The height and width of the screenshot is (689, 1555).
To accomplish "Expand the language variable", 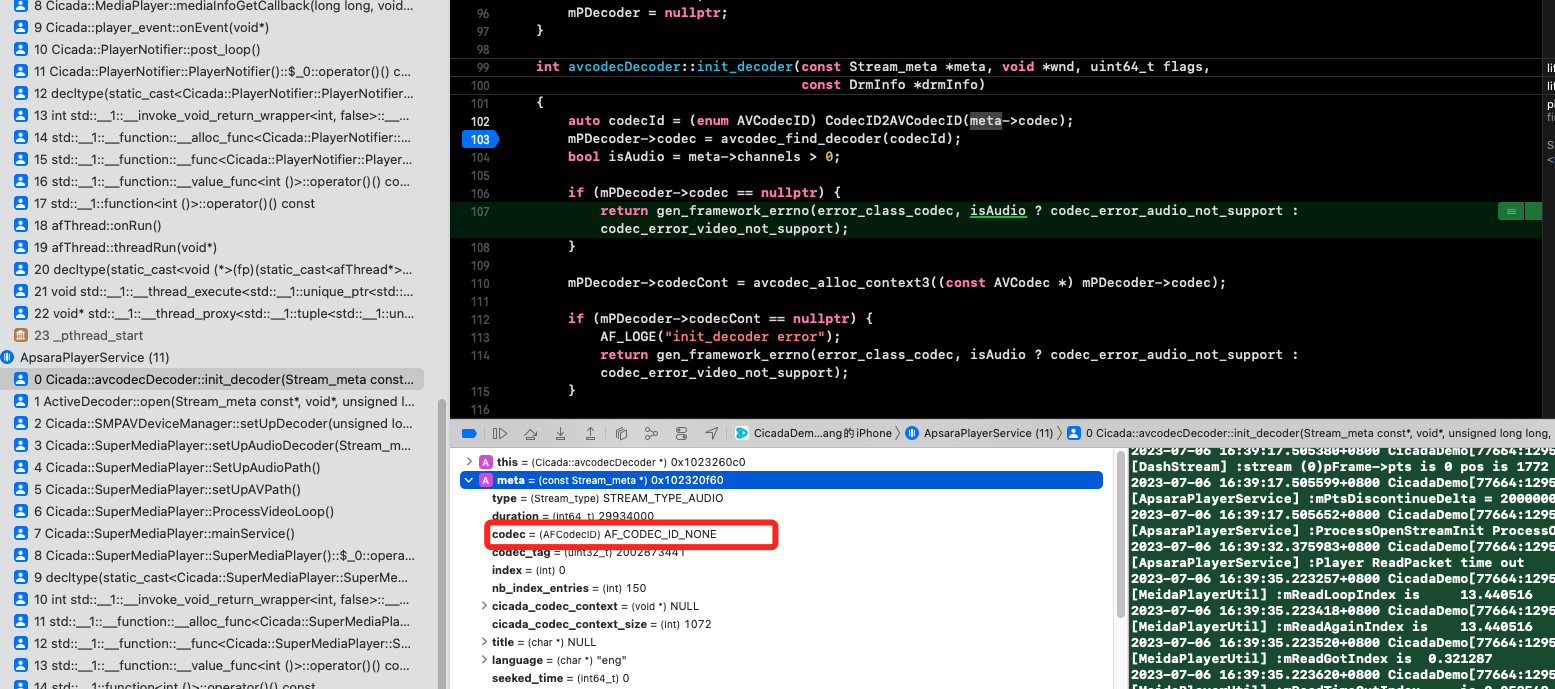I will click(x=483, y=659).
